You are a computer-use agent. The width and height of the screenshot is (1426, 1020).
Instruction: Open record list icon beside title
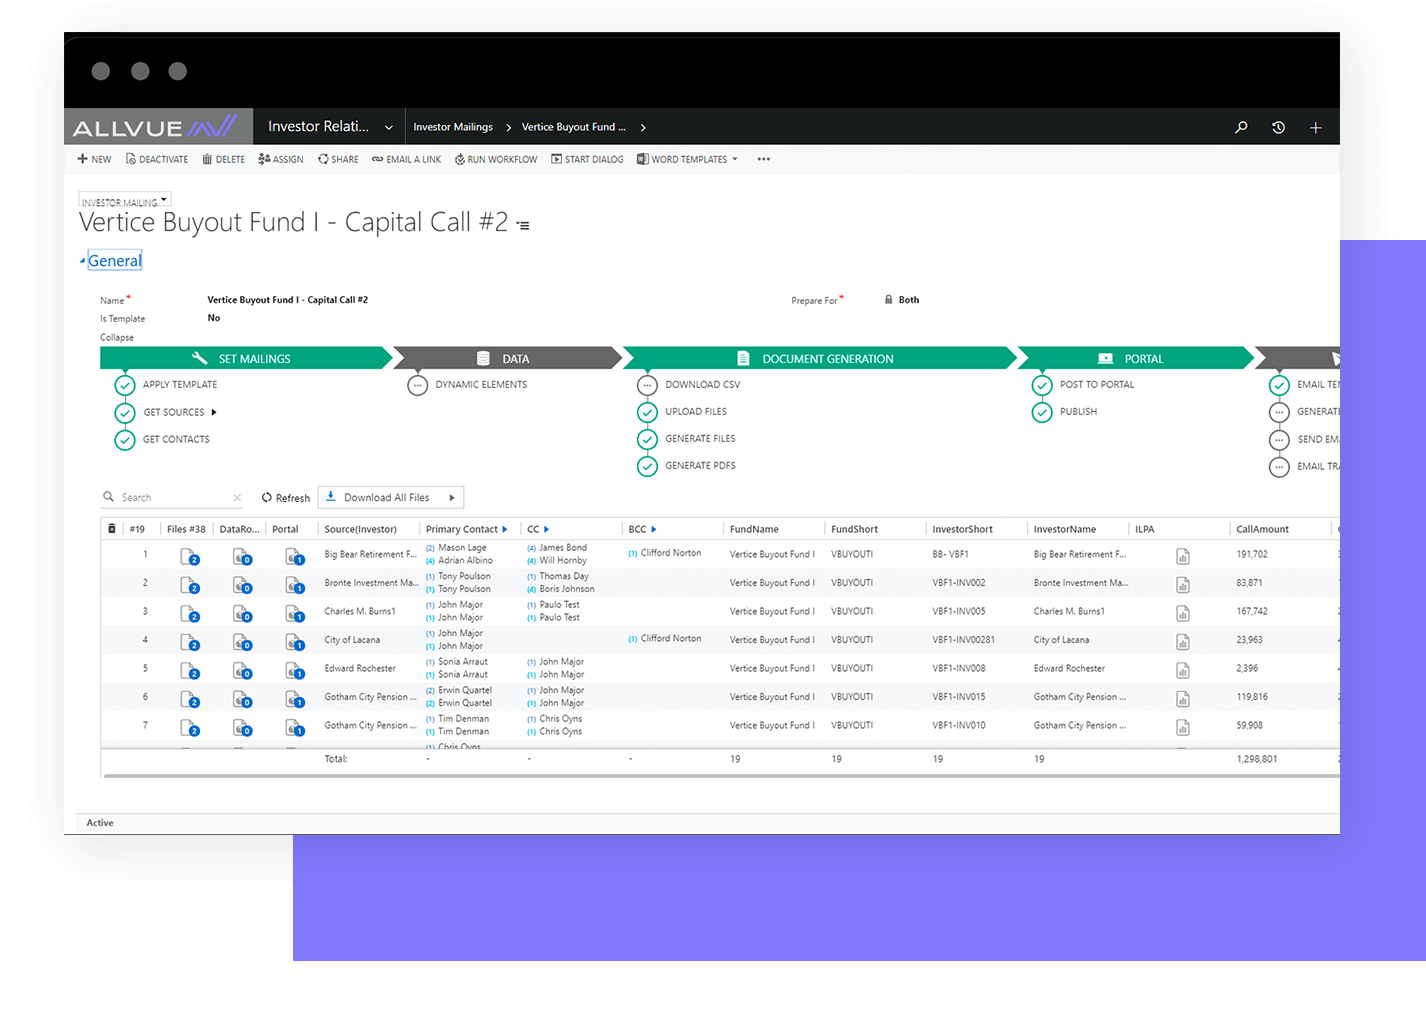(x=523, y=225)
